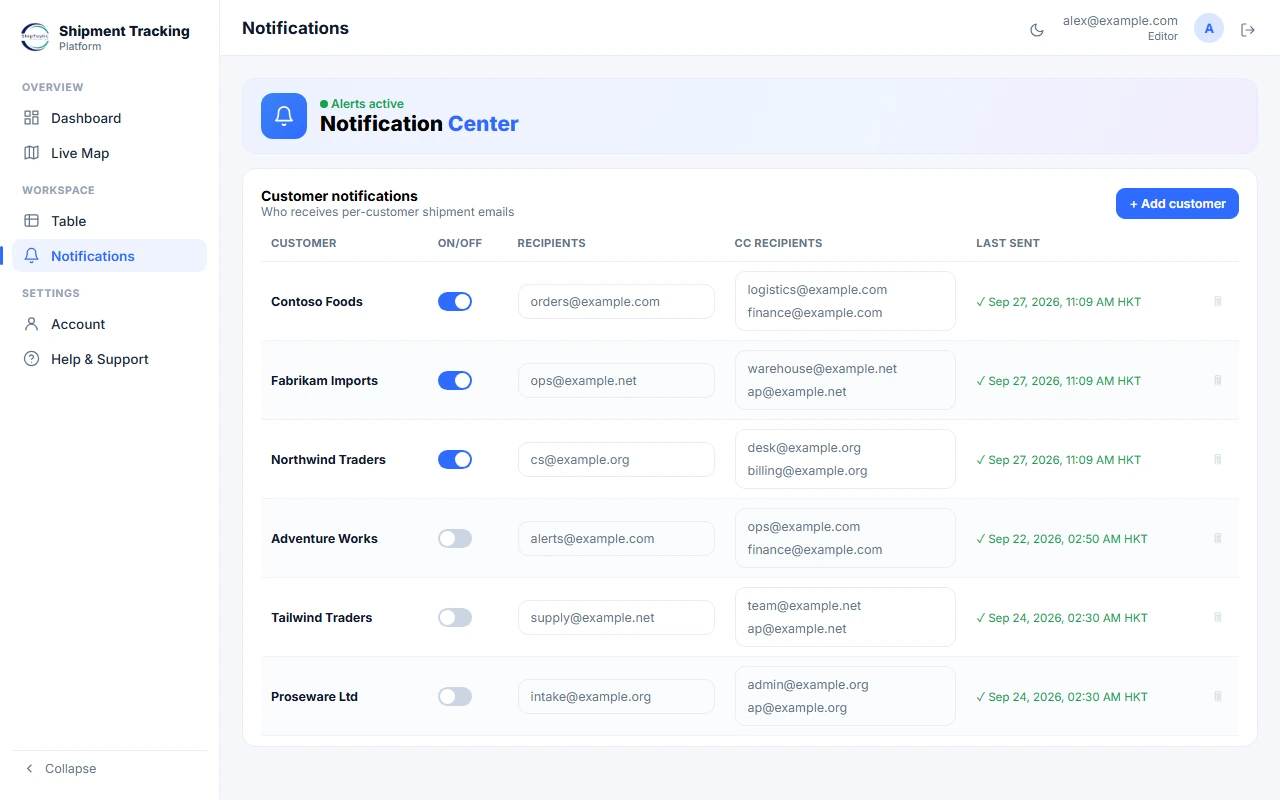Screen dimensions: 1280x800
Task: Click the blue notification bell icon
Action: tap(284, 116)
